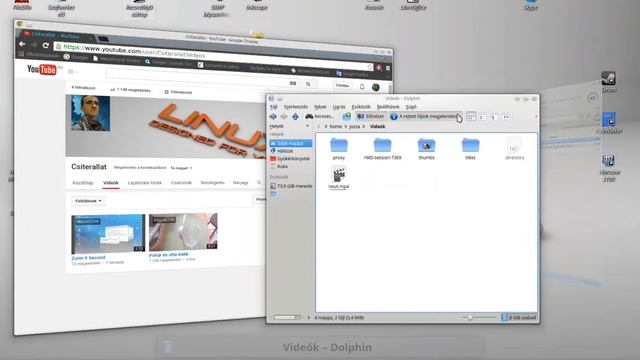
Task: Select the .directory file in Dolphin
Action: point(514,149)
